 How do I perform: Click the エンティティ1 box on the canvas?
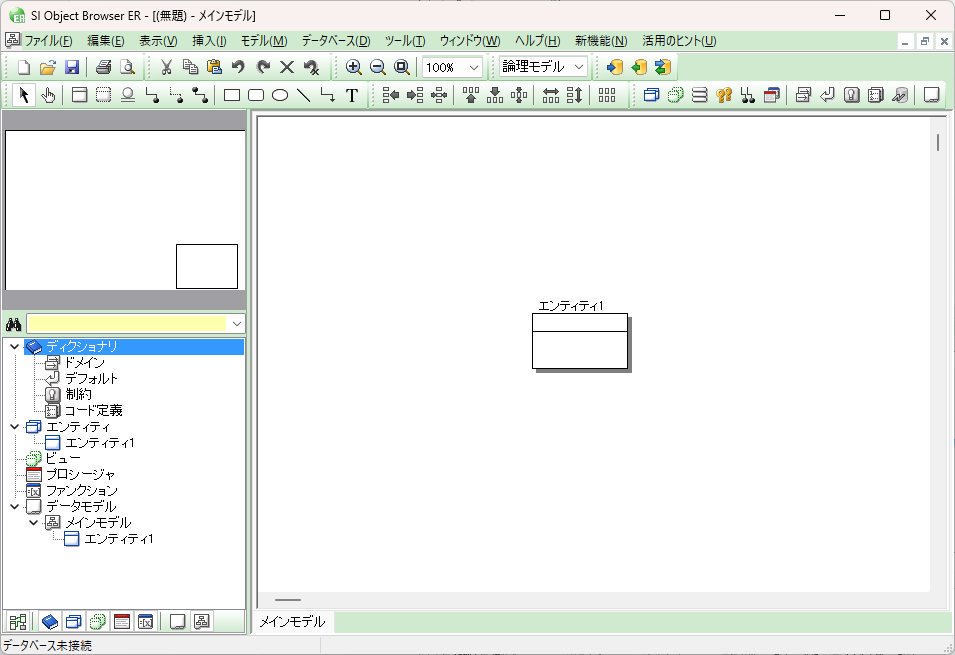pos(580,341)
